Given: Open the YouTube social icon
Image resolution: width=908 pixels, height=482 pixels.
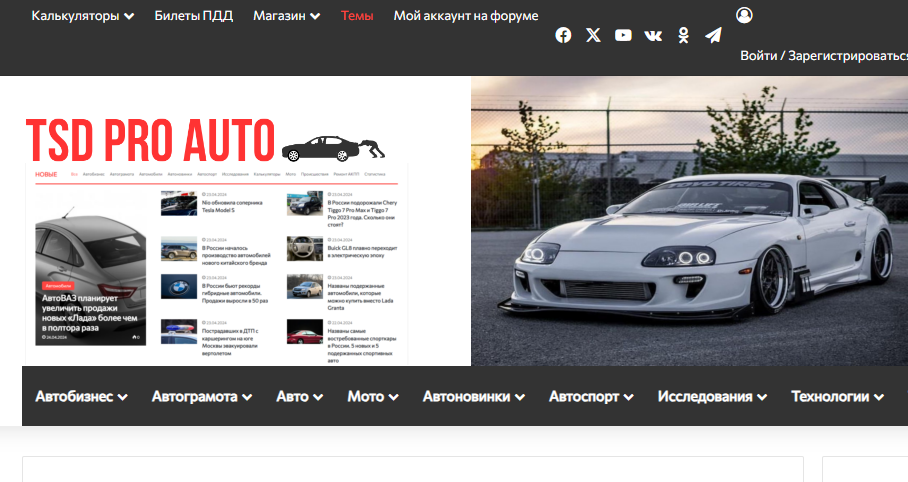Looking at the screenshot, I should 623,35.
